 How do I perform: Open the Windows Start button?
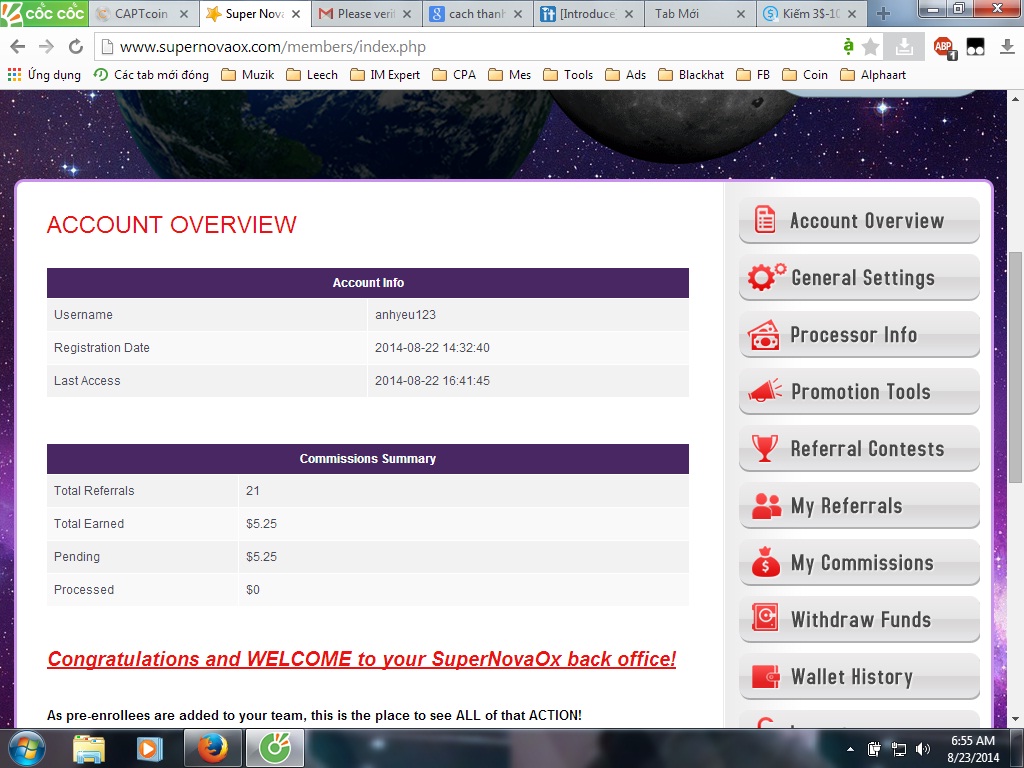[26, 748]
